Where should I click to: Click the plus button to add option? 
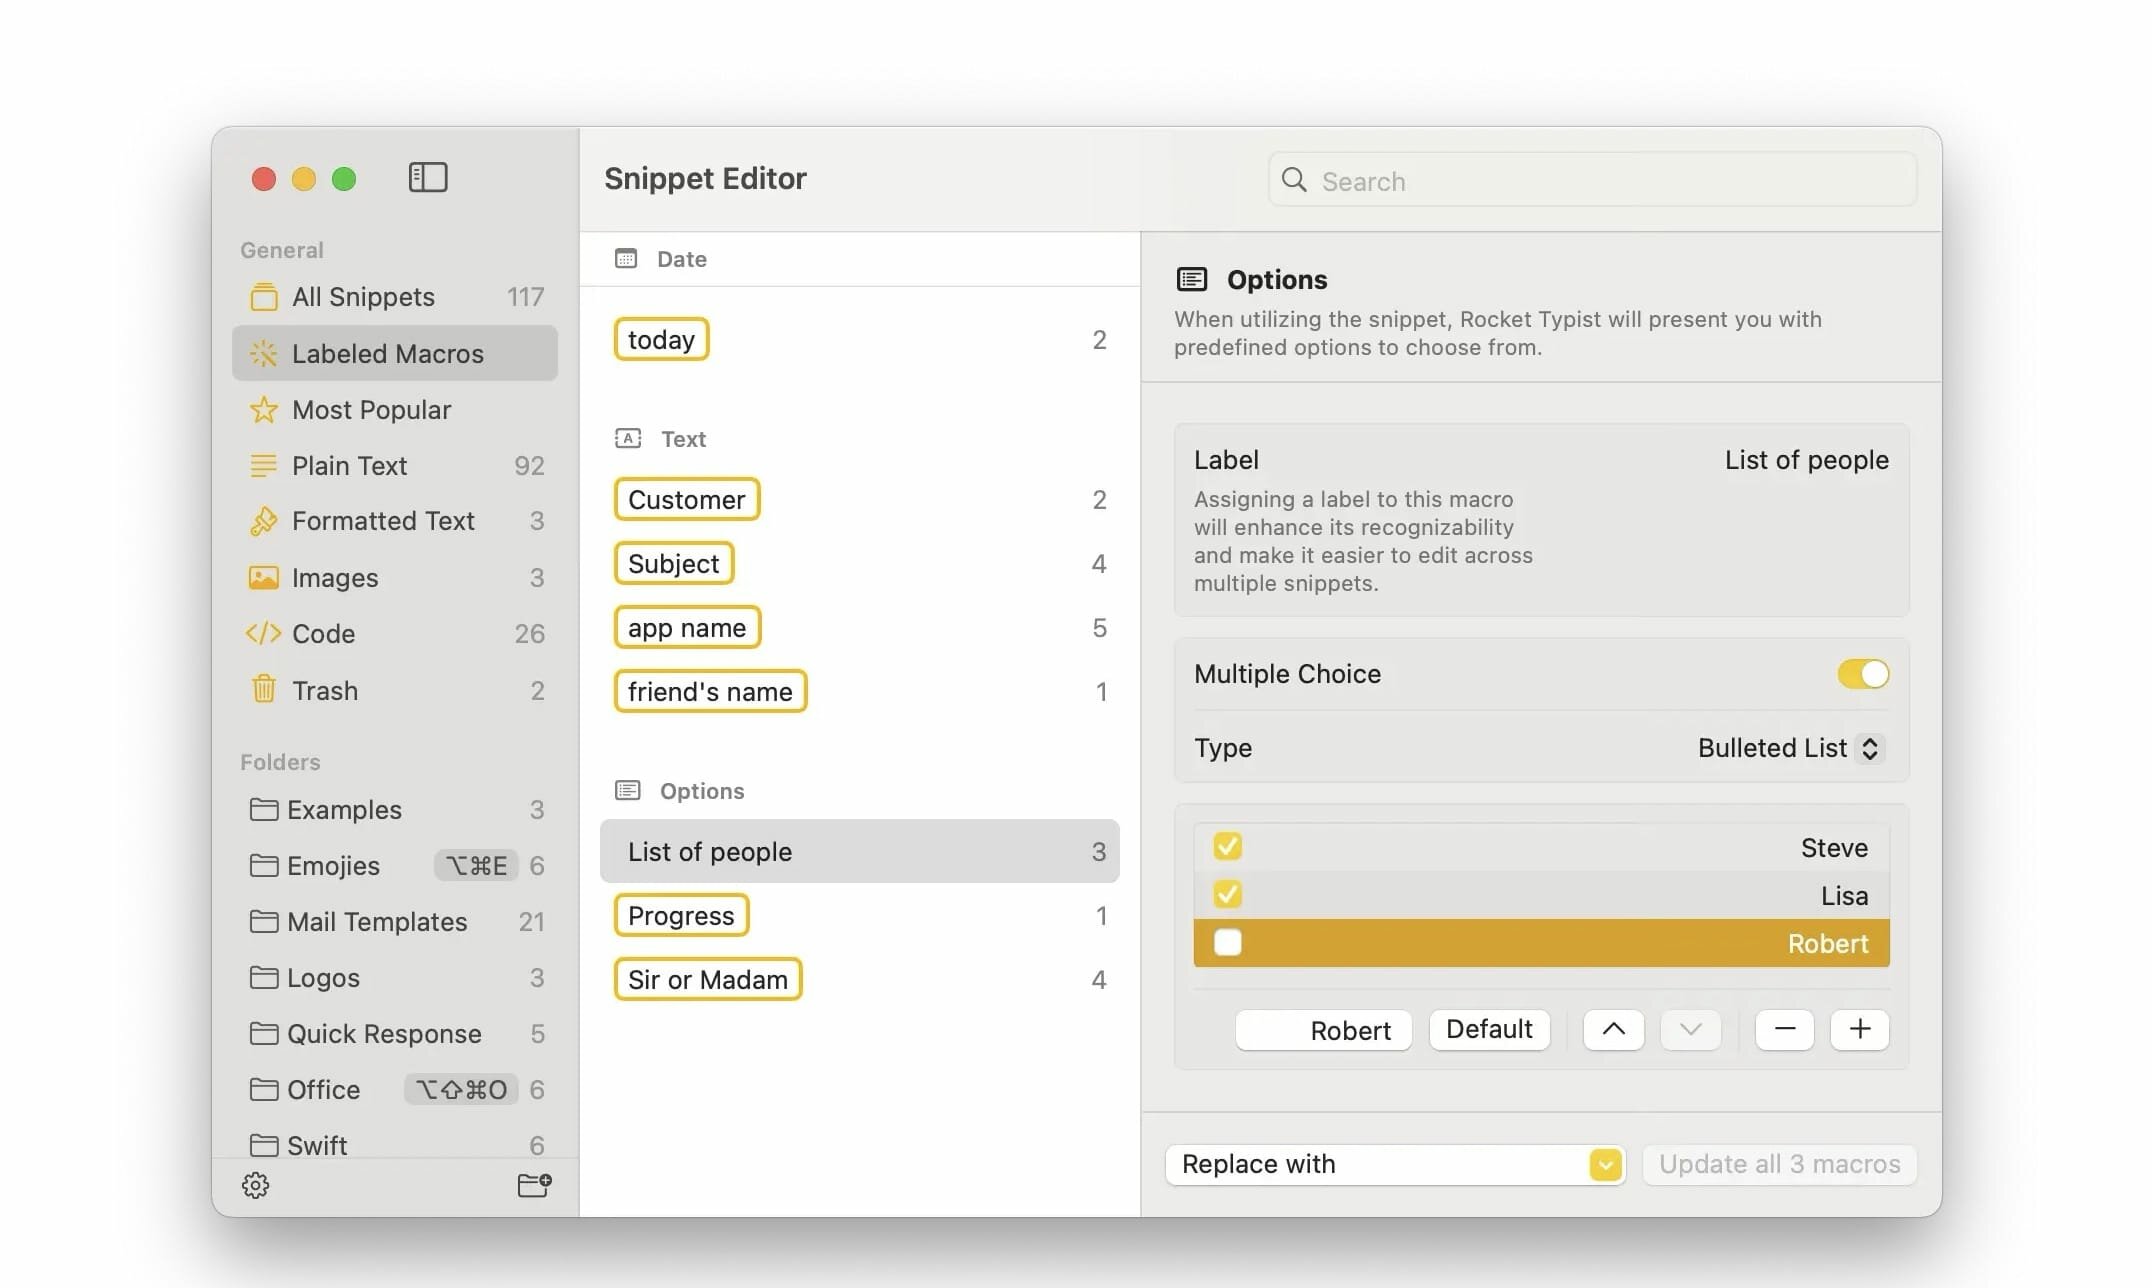[x=1859, y=1029]
